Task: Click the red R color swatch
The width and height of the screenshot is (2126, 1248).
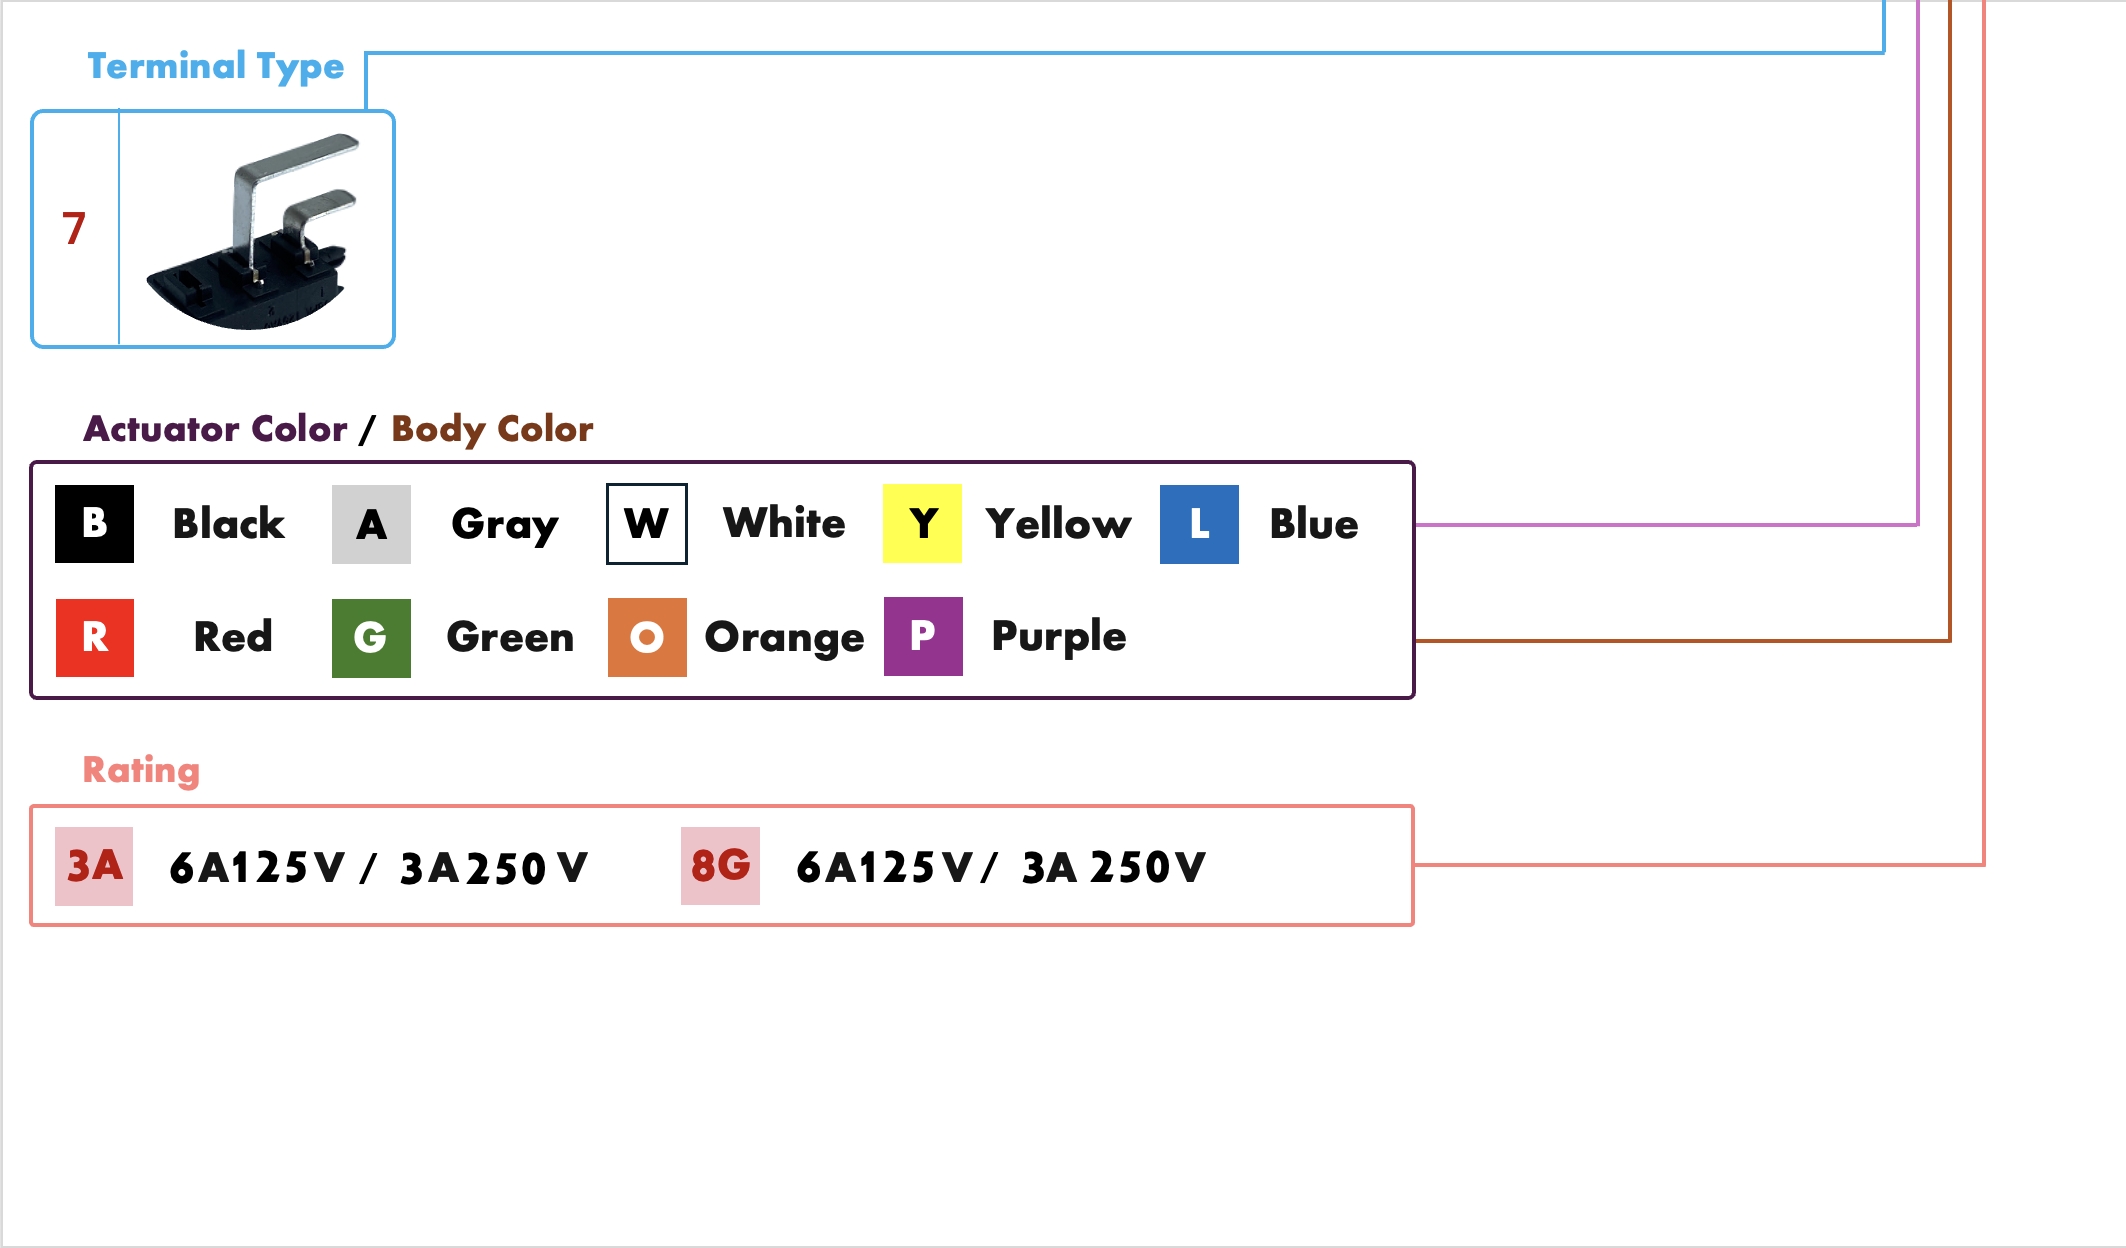Action: coord(94,638)
